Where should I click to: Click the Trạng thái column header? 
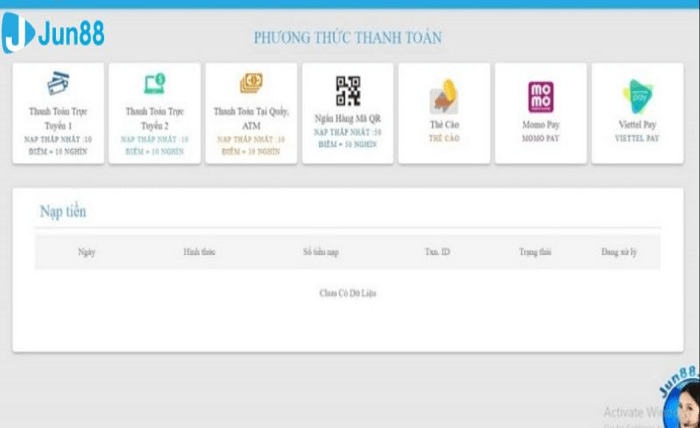click(535, 252)
